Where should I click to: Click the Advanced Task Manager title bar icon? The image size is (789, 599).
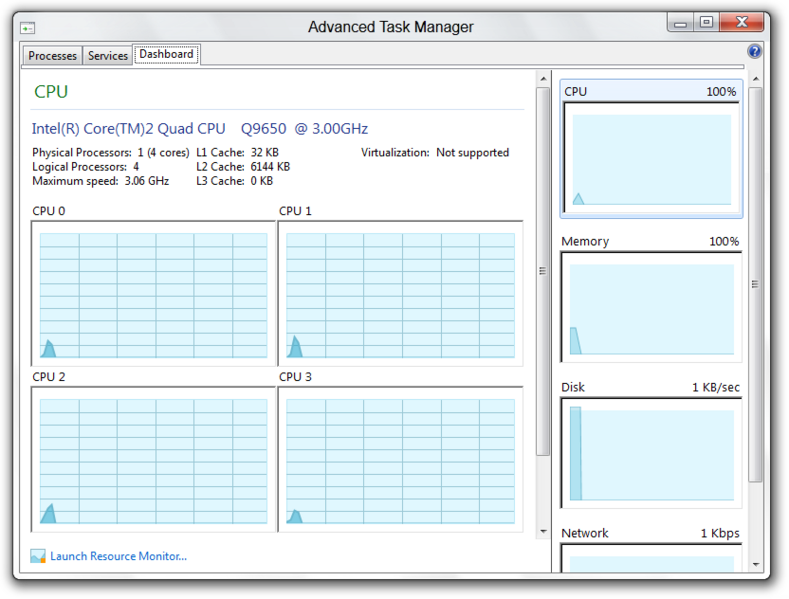(x=28, y=27)
